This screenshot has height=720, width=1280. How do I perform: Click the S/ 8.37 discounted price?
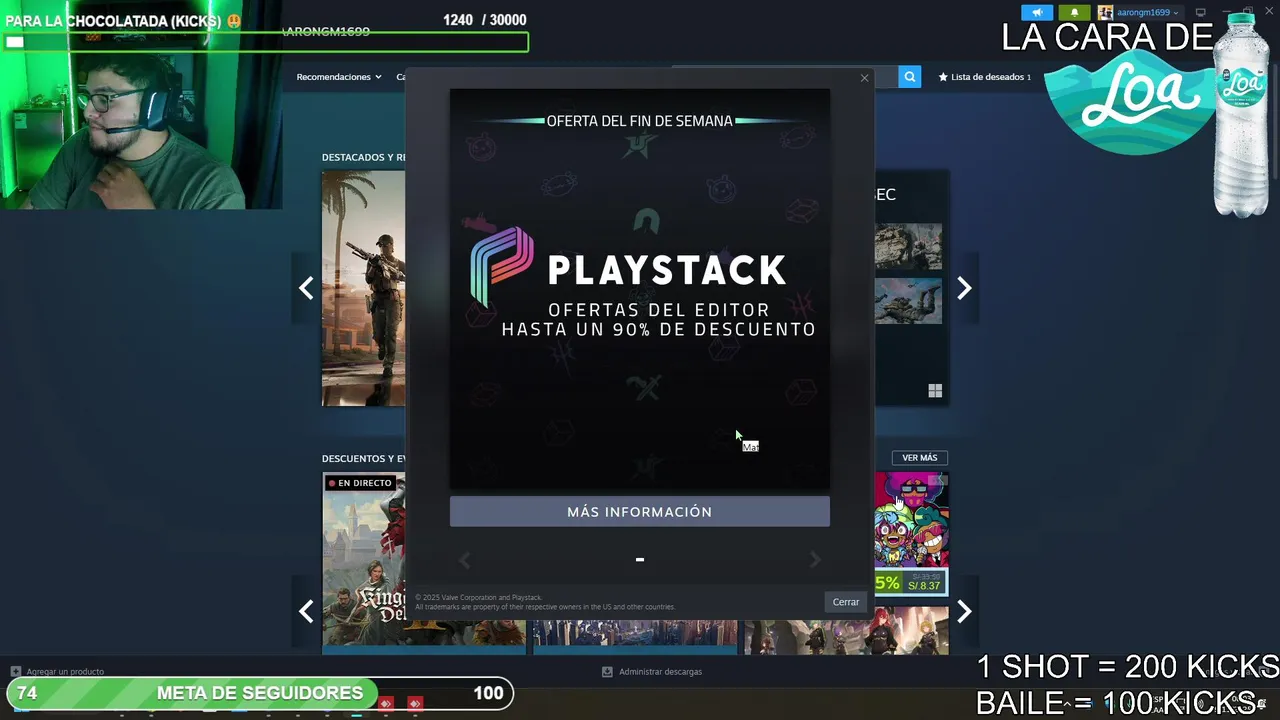[923, 585]
